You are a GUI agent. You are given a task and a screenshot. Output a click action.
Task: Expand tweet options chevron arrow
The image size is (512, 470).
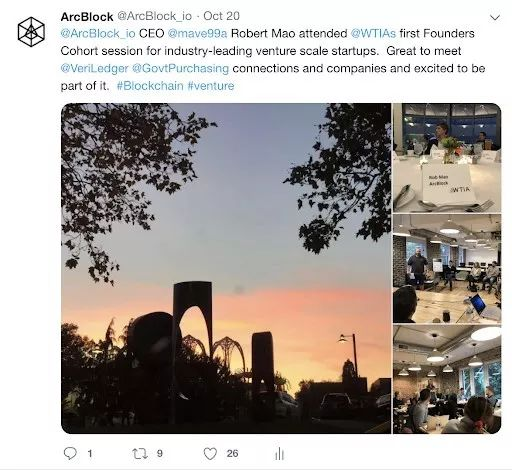click(x=495, y=17)
